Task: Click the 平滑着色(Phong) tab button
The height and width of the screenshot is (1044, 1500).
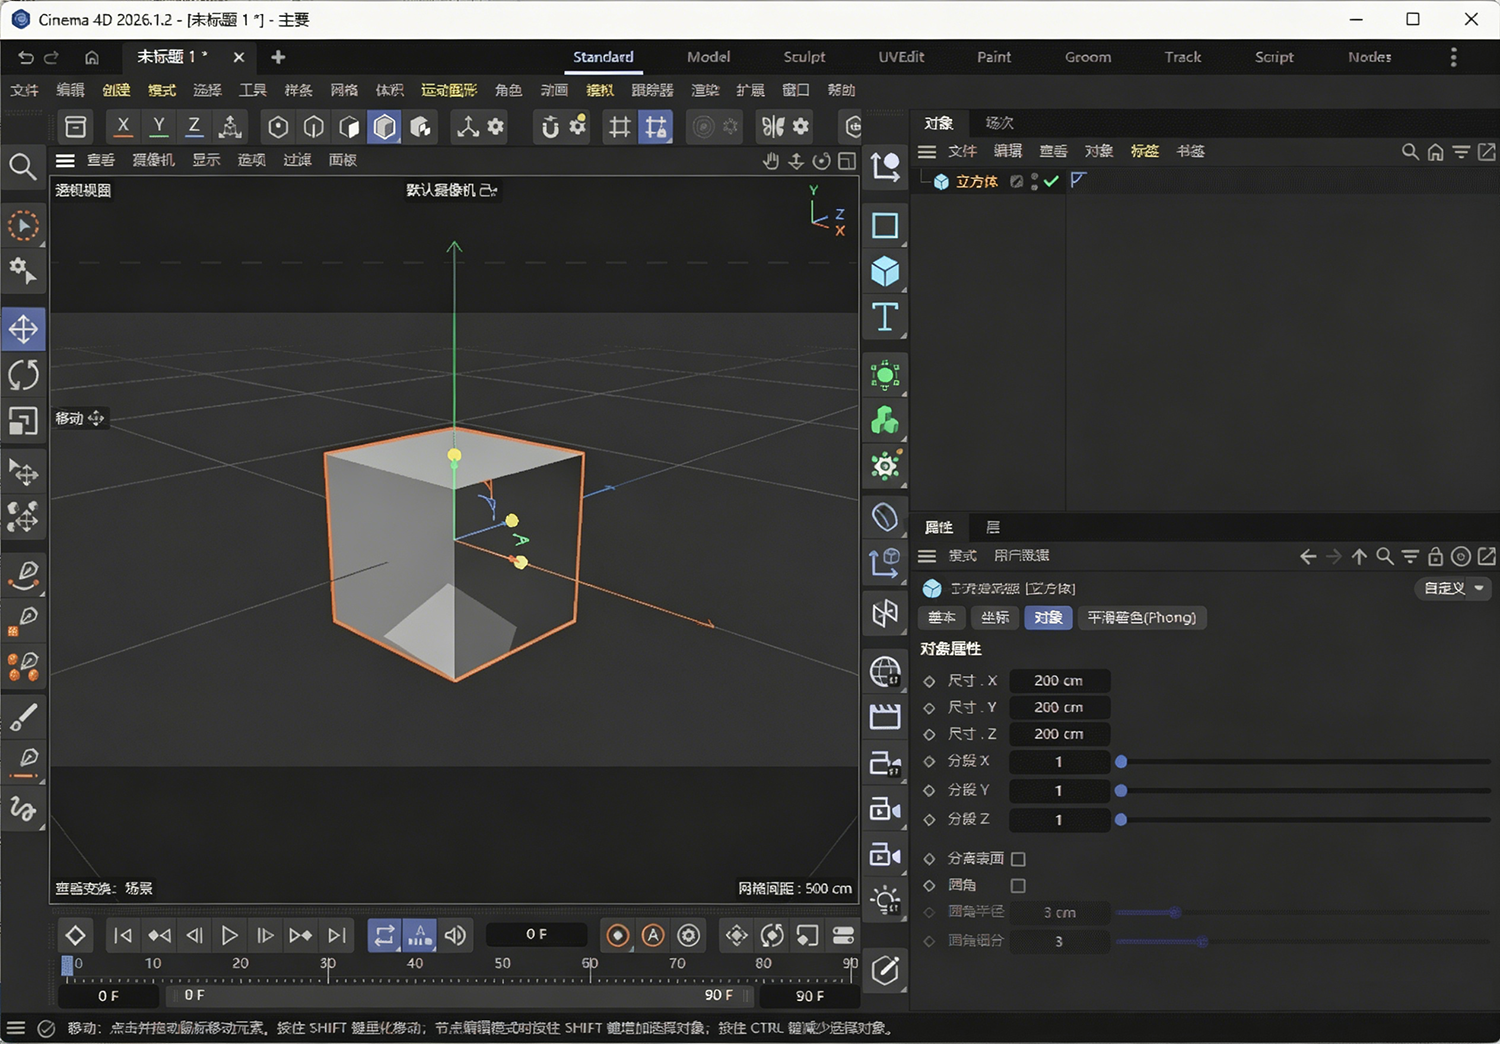Action: coord(1141,617)
